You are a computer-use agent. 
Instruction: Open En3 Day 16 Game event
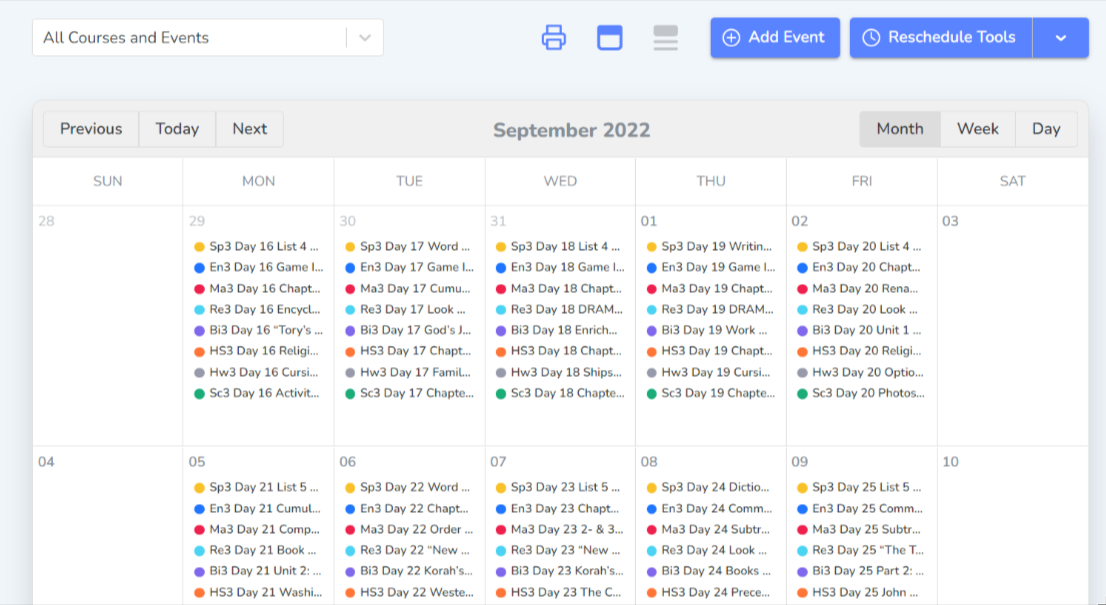(257, 267)
